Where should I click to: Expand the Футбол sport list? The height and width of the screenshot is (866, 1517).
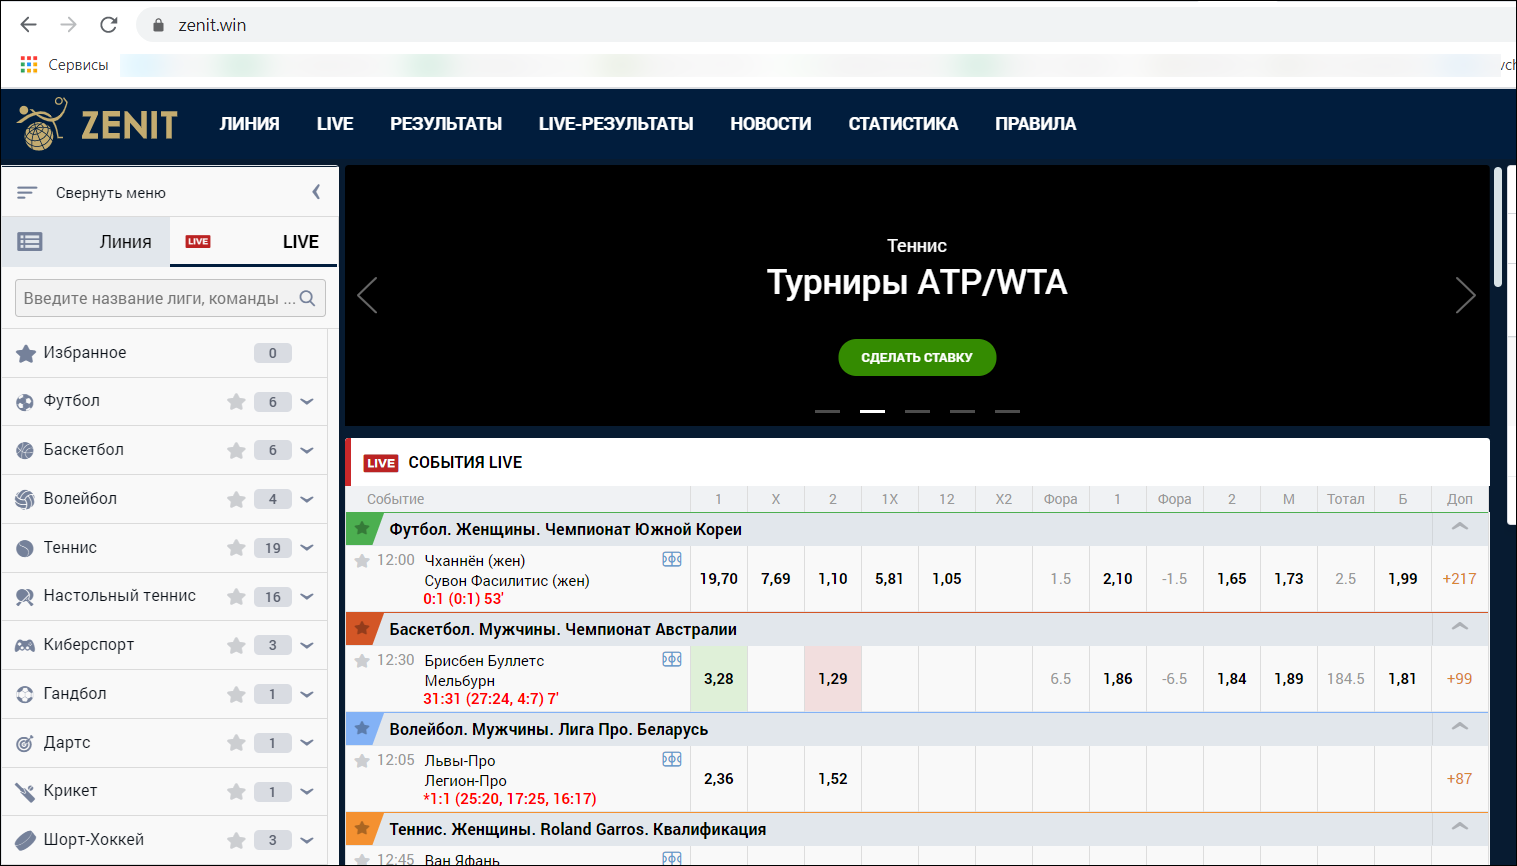point(307,401)
